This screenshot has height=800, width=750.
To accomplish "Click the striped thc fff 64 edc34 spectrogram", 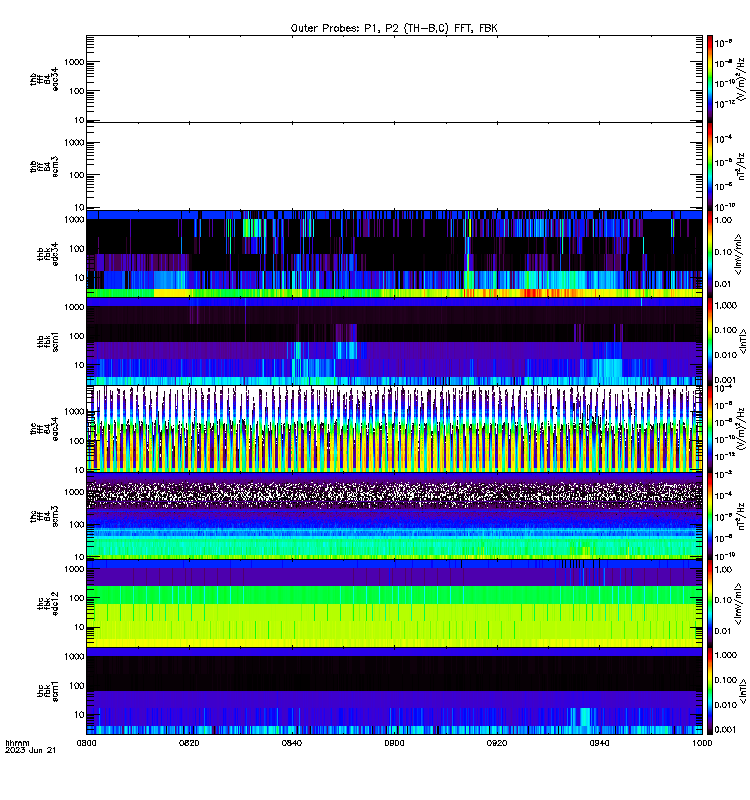I will click(x=394, y=429).
